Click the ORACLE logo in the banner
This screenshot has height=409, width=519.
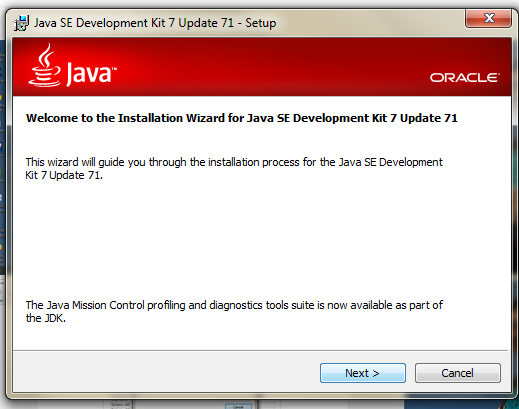point(465,78)
